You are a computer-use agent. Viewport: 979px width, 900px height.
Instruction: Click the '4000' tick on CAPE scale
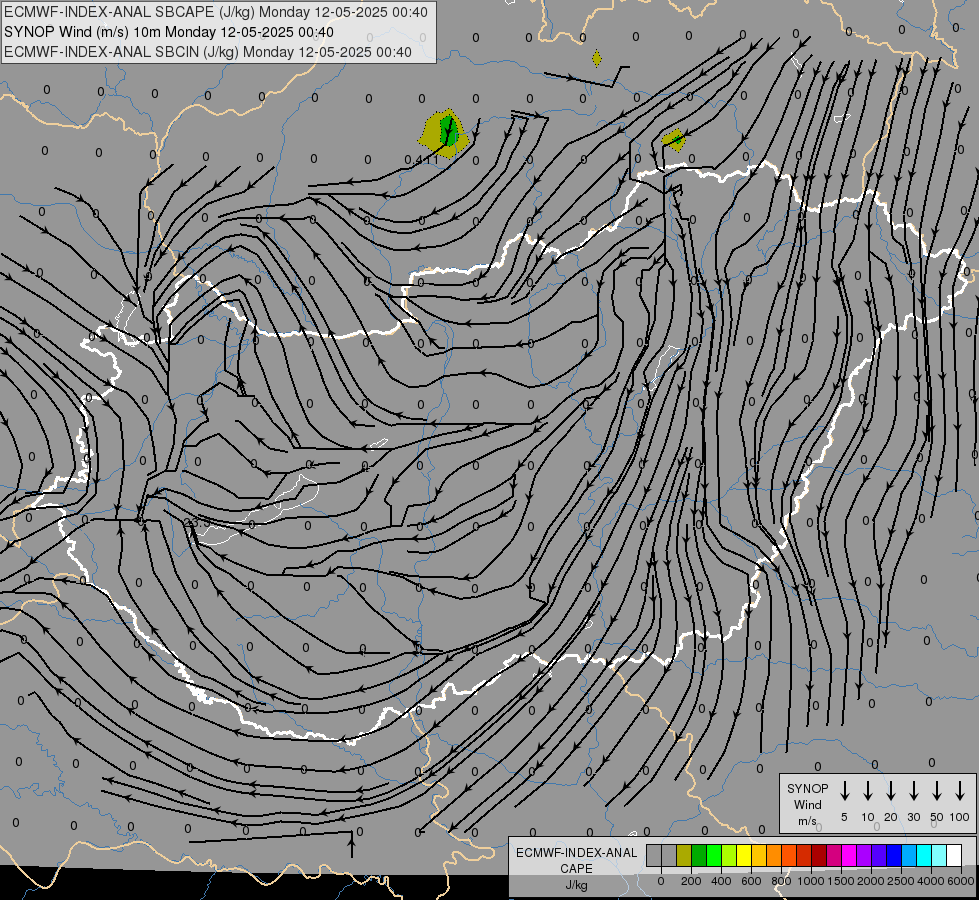(931, 881)
